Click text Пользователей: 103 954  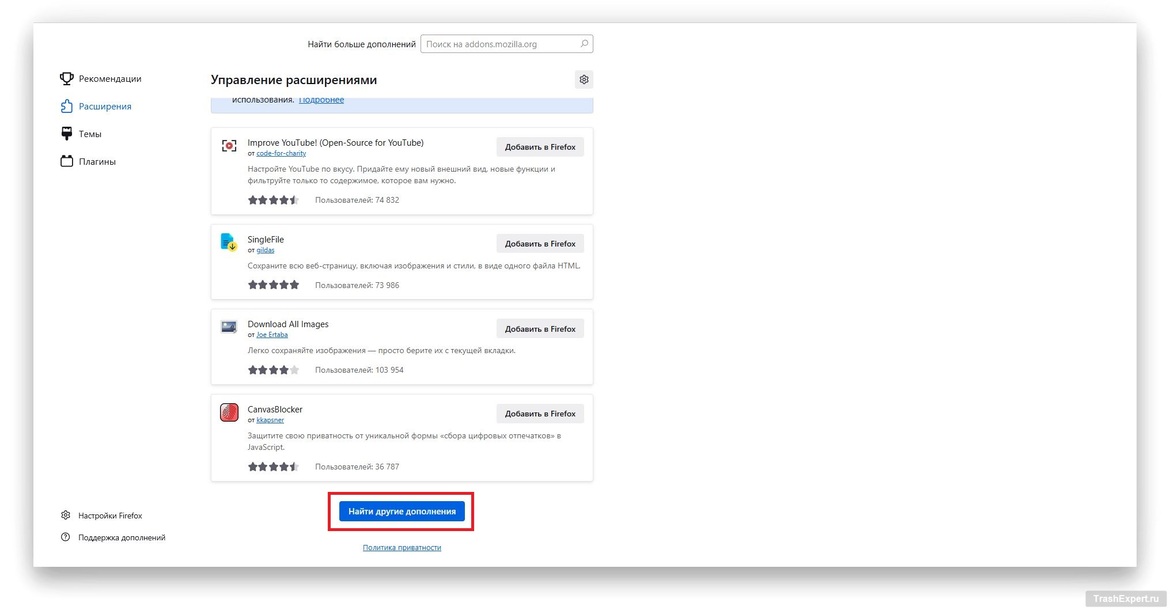359,370
